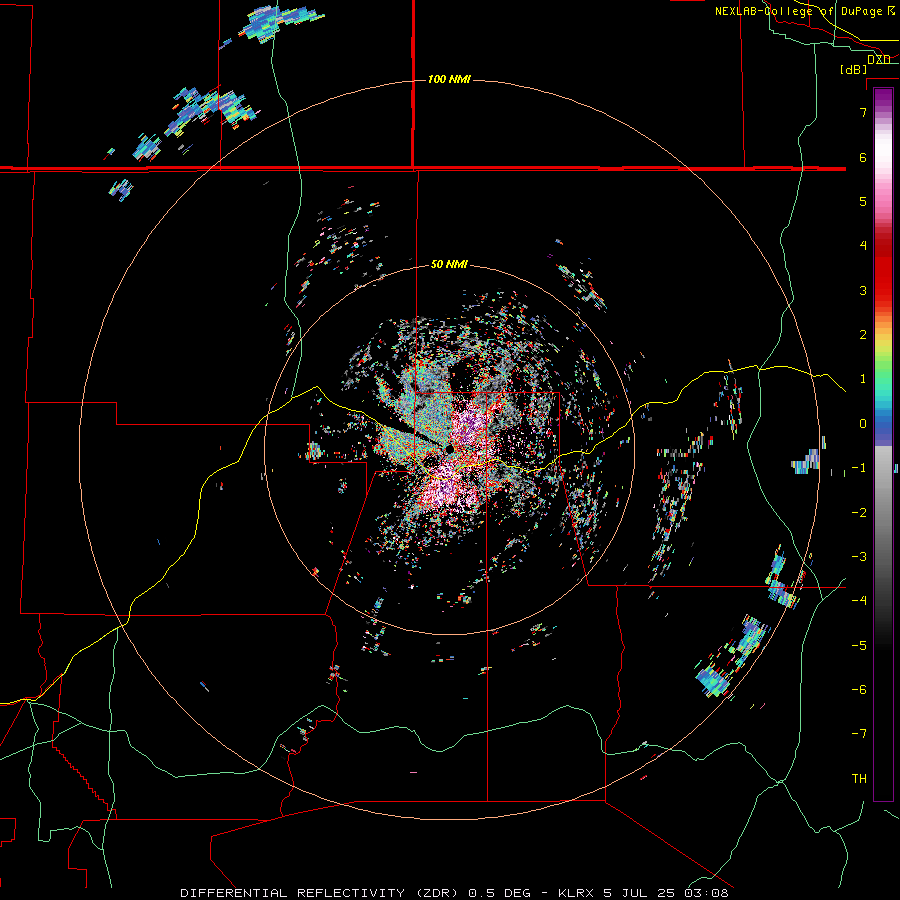Click the -7 value on dB scale

pyautogui.click(x=859, y=734)
